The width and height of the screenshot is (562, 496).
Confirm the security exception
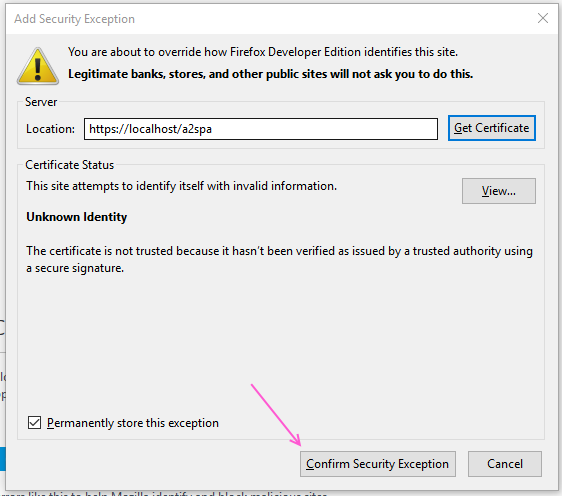click(378, 464)
